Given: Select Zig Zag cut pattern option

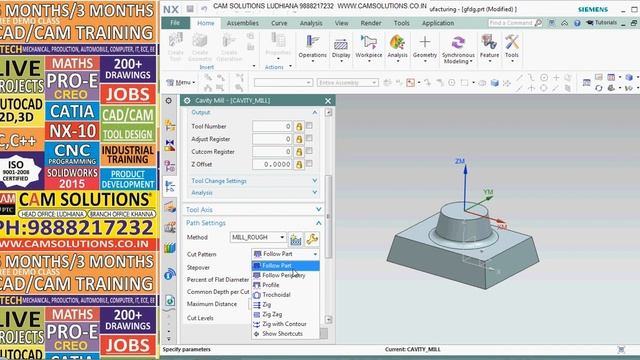Looking at the screenshot, I should click(285, 314).
